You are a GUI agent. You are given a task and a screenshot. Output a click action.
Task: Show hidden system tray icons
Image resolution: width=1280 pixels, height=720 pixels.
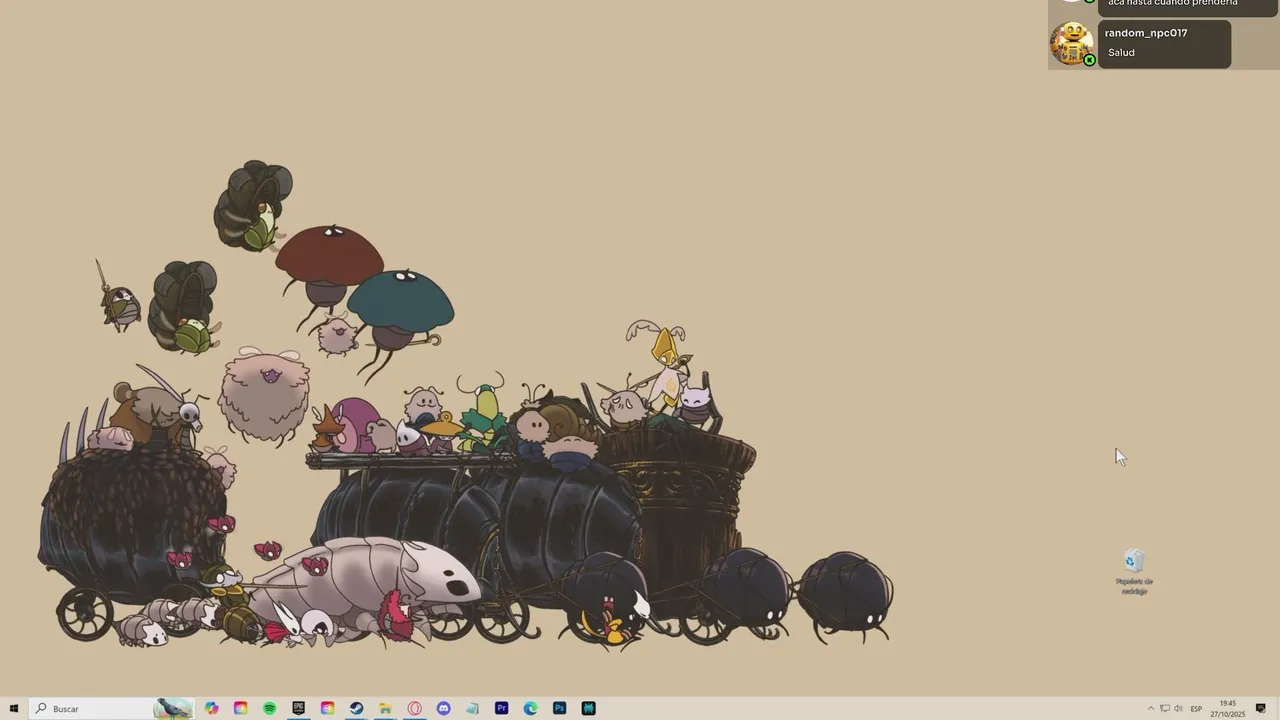coord(1150,708)
